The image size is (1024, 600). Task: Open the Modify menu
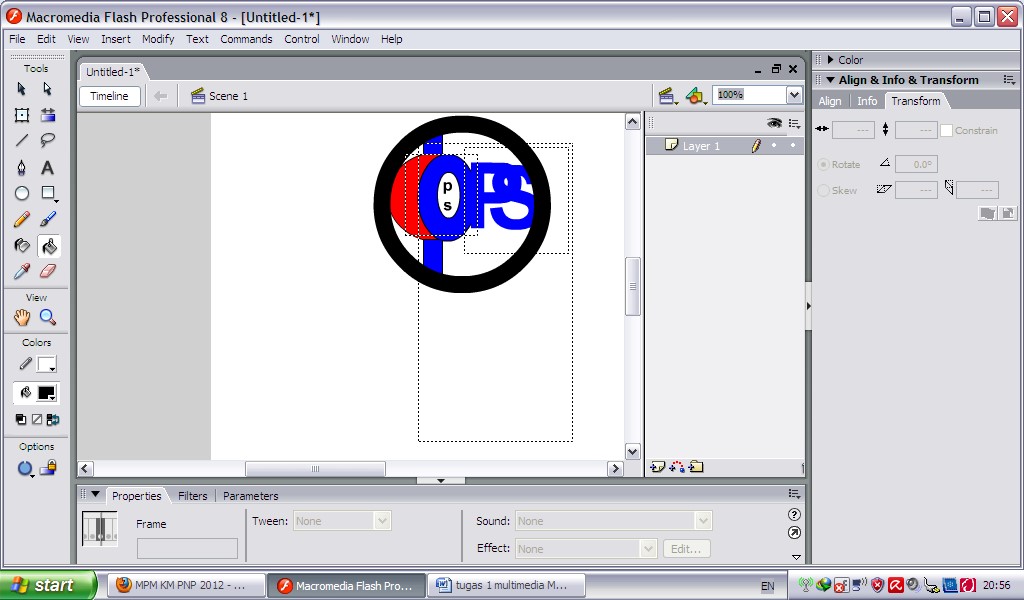[158, 39]
